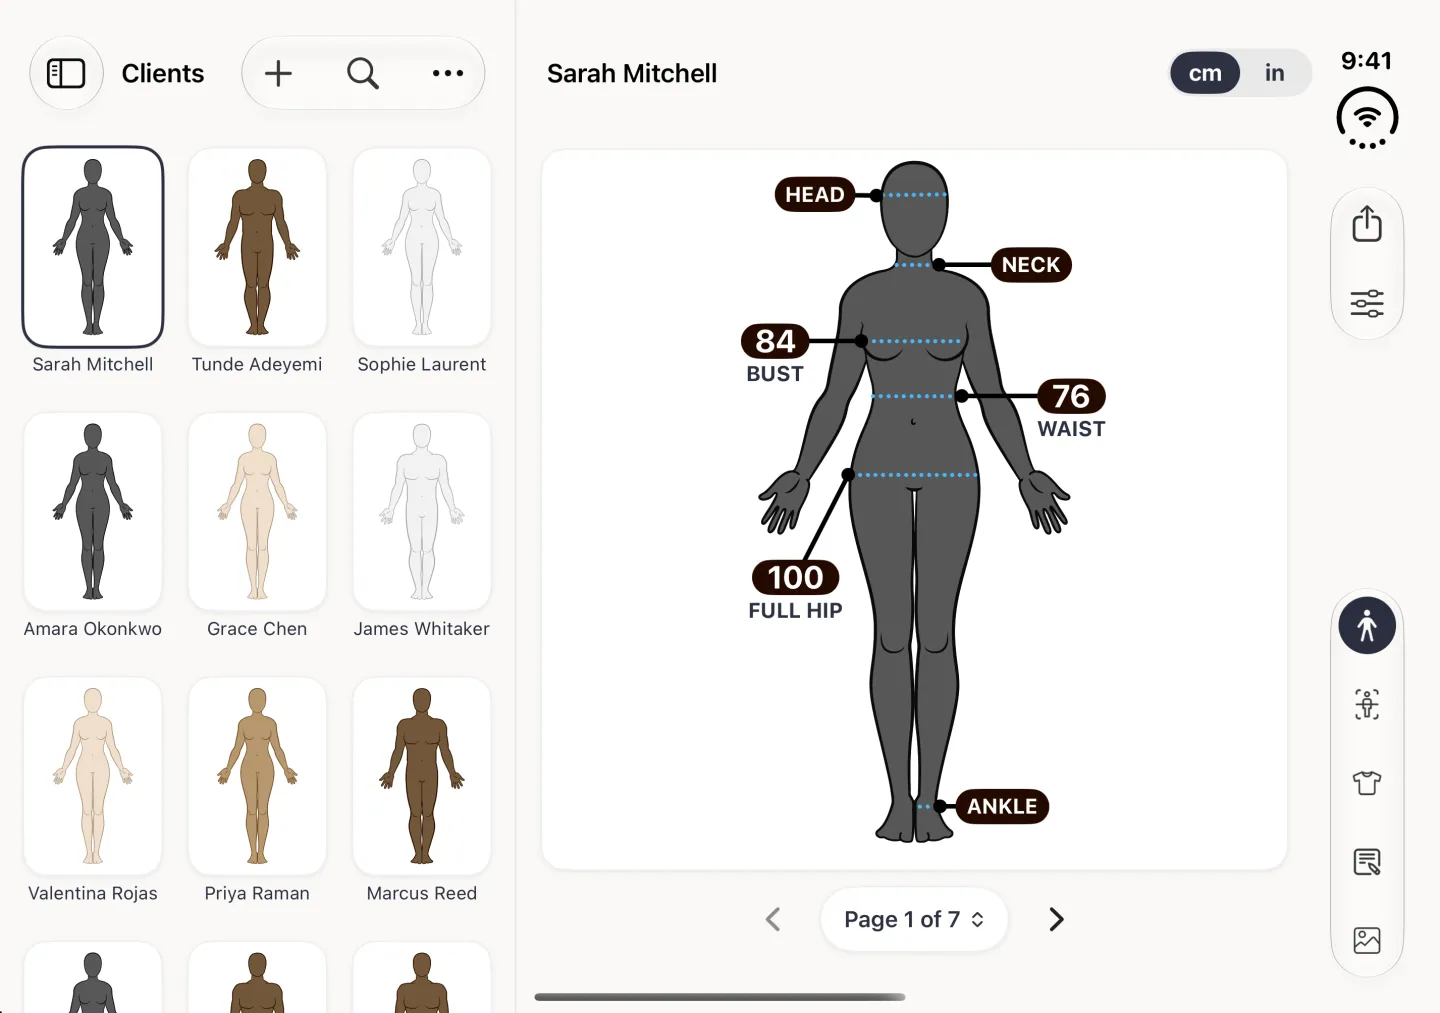1440x1013 pixels.
Task: Edit the waist value 76
Action: coord(1071,396)
